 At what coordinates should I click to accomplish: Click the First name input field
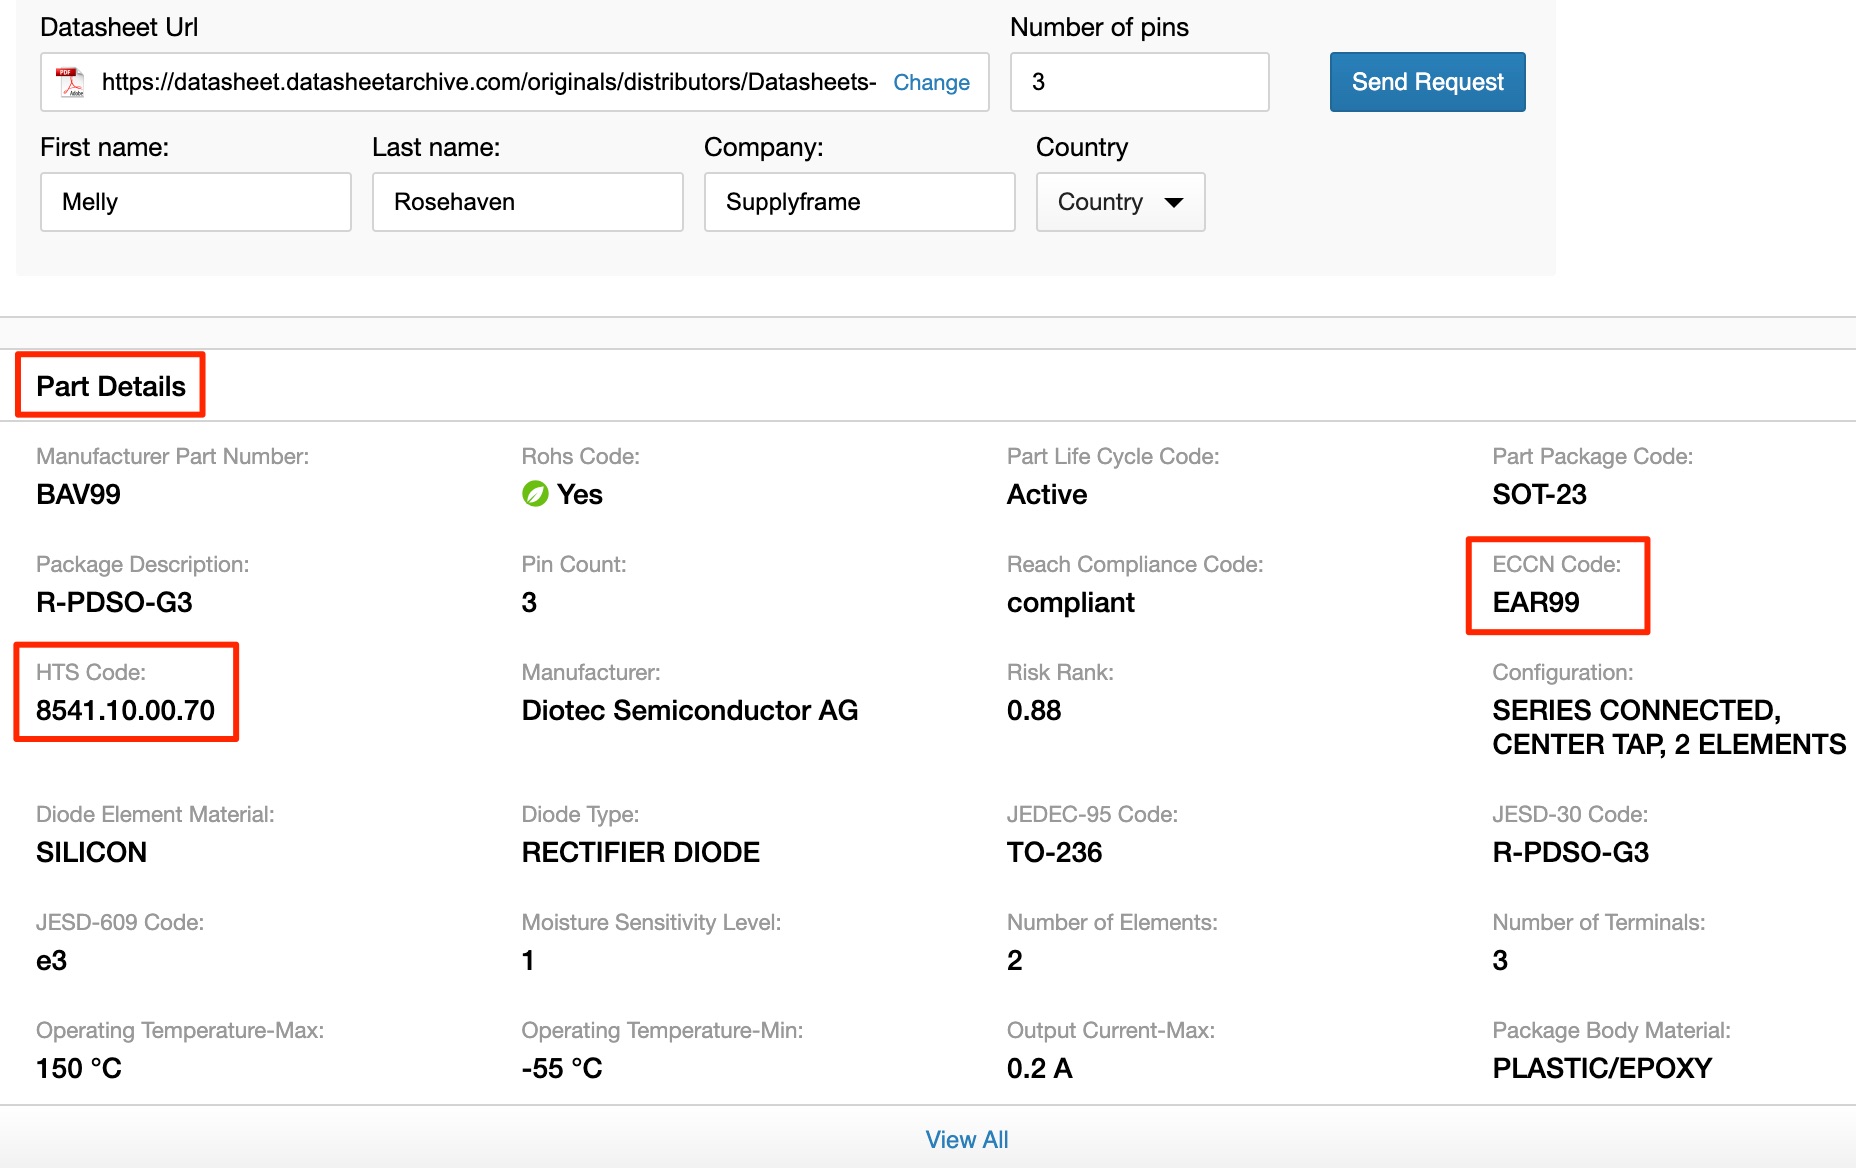[x=196, y=202]
